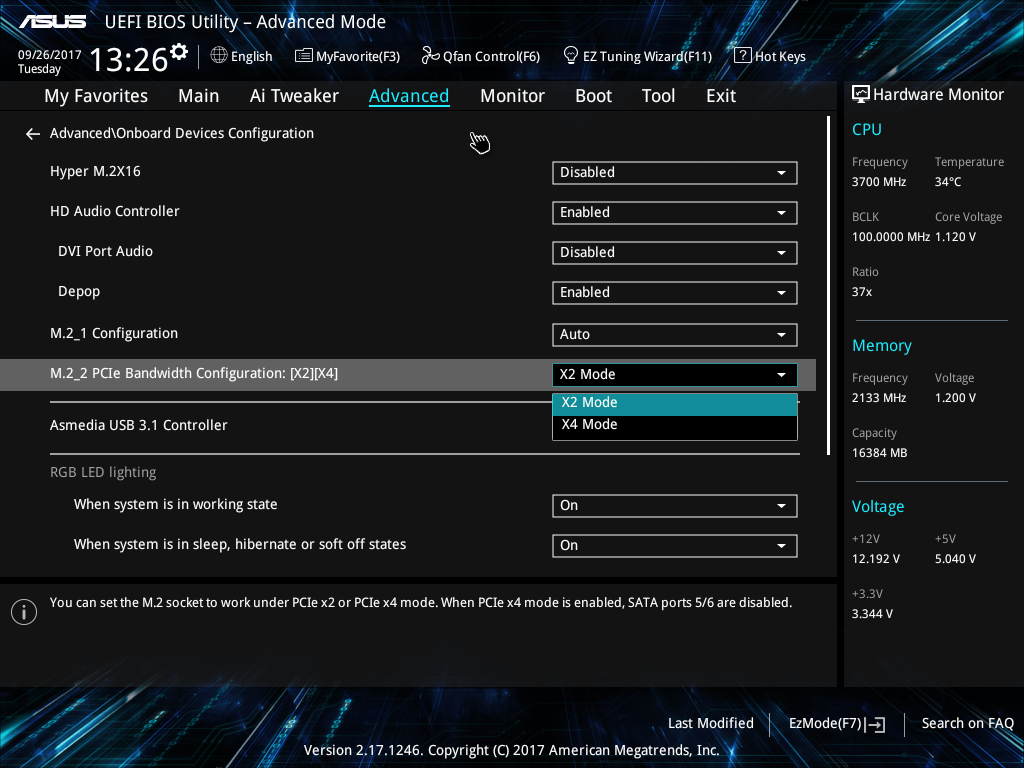Click Voltage heading in Hardware Monitor
The height and width of the screenshot is (768, 1024).
pyautogui.click(x=878, y=507)
